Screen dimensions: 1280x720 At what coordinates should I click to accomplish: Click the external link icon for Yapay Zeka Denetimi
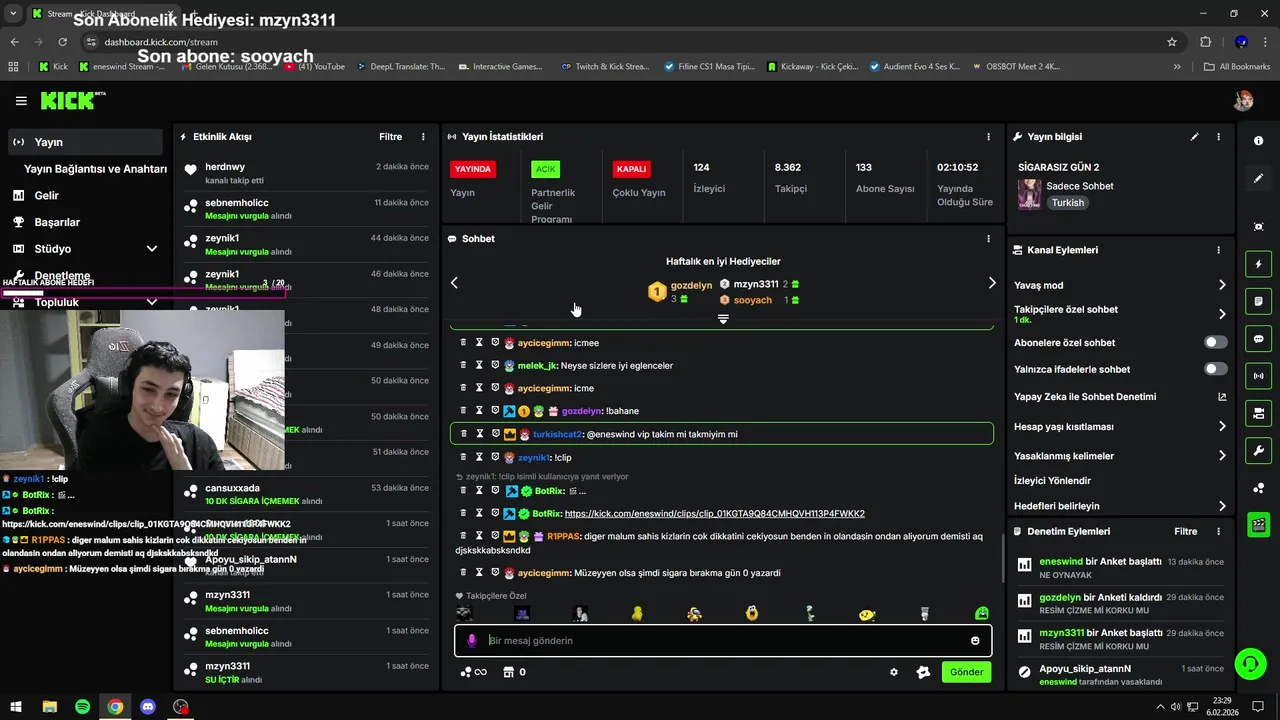(x=1222, y=397)
